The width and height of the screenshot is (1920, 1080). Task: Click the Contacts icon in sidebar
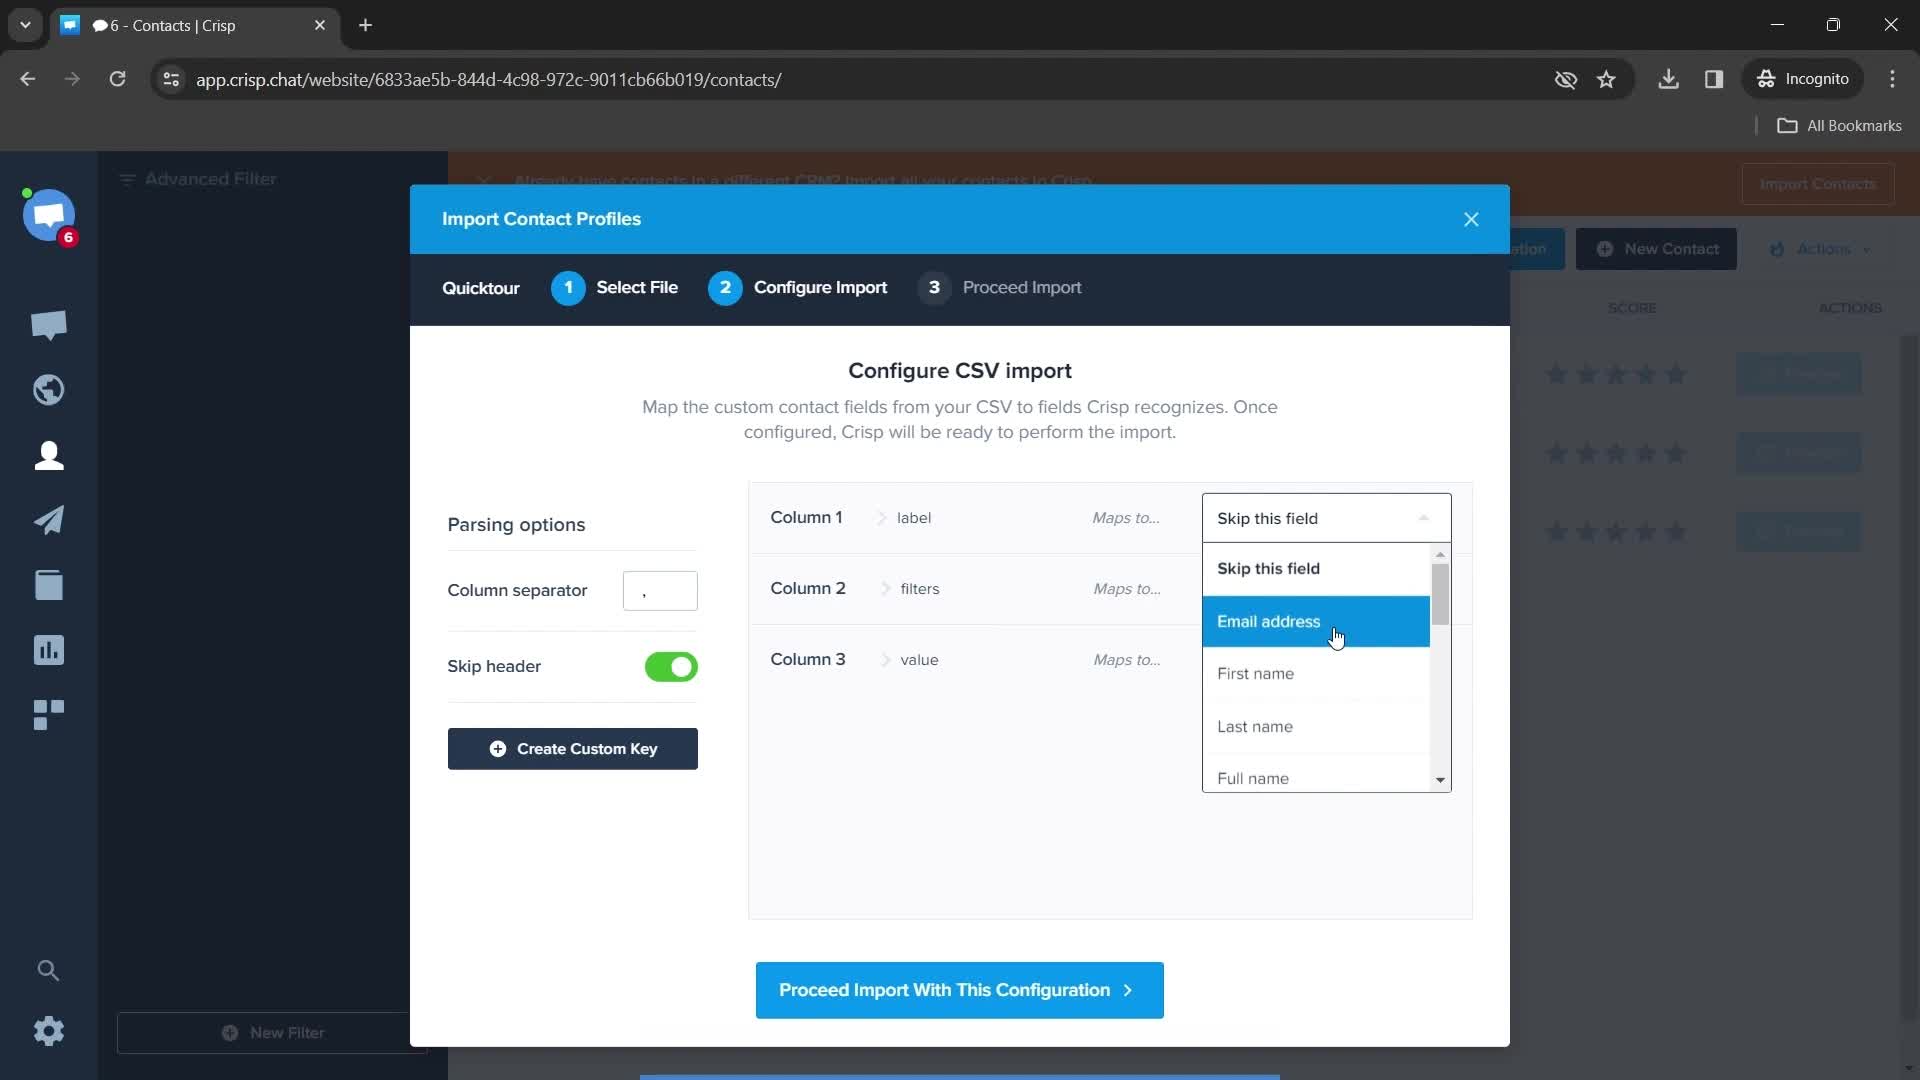coord(49,455)
